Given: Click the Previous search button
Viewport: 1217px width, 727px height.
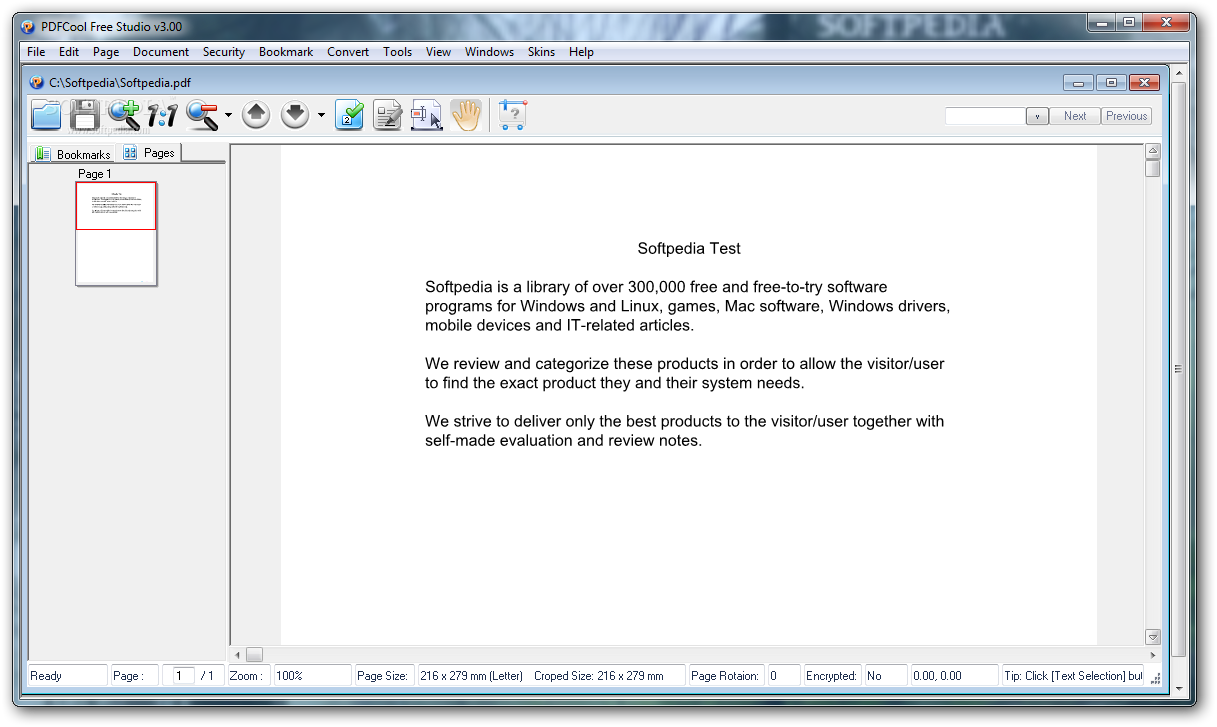Looking at the screenshot, I should [1127, 116].
